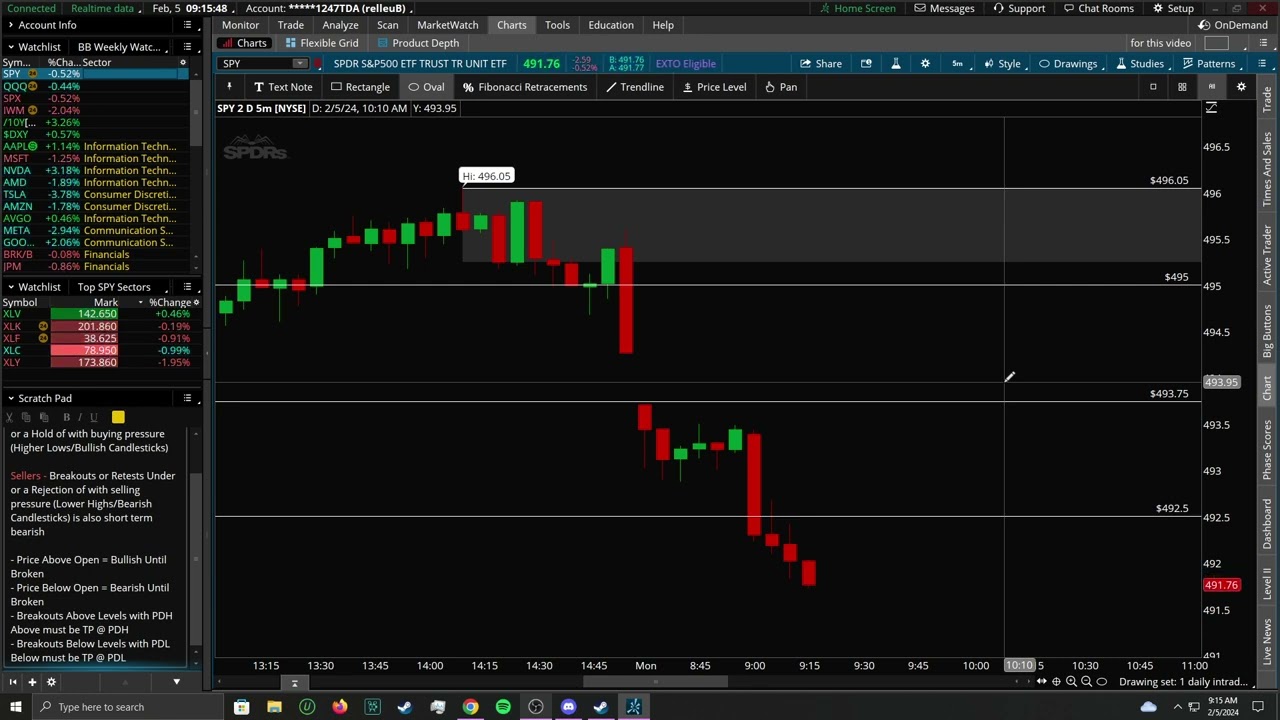The image size is (1280, 720).
Task: Open the 5m timeframe selector
Action: click(x=957, y=64)
